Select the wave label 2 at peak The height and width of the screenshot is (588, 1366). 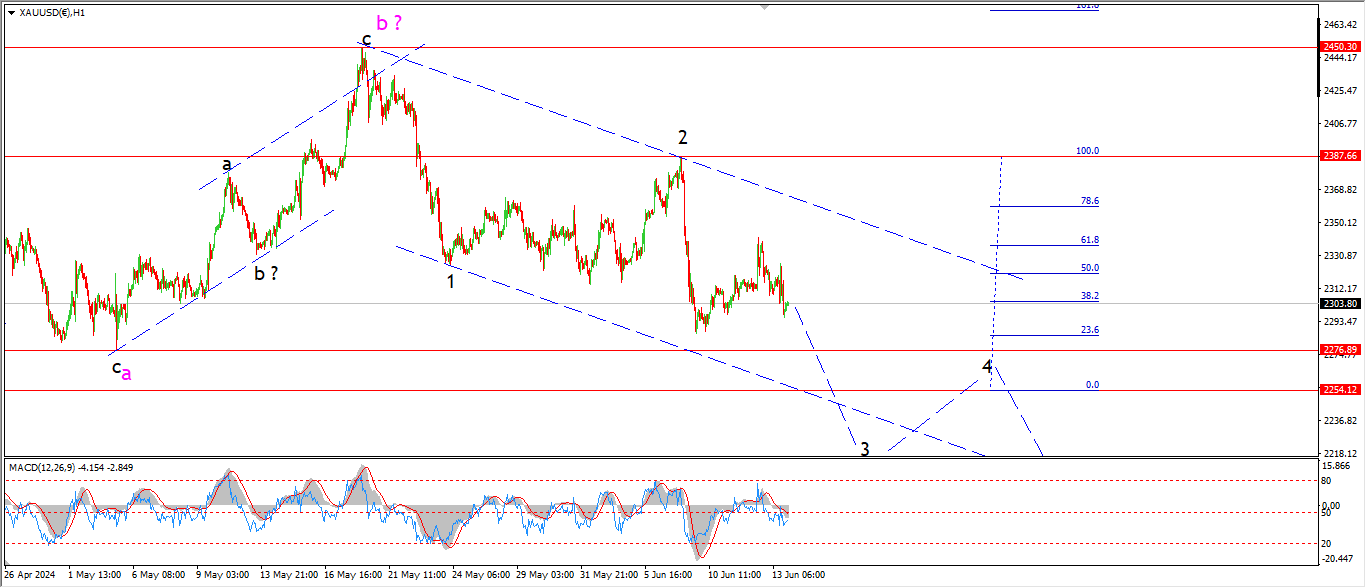click(682, 138)
